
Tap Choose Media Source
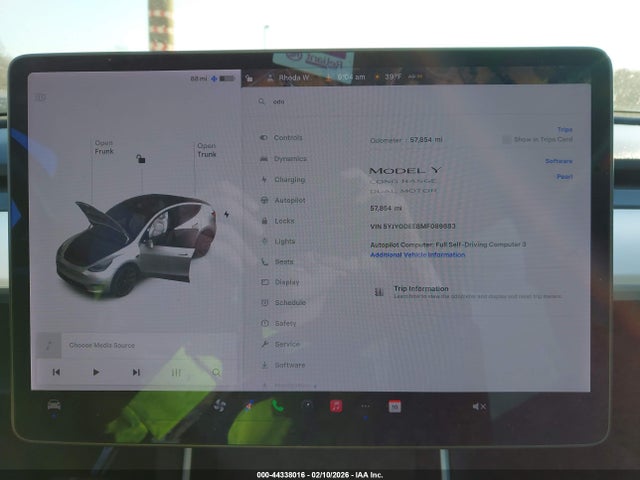[x=102, y=345]
